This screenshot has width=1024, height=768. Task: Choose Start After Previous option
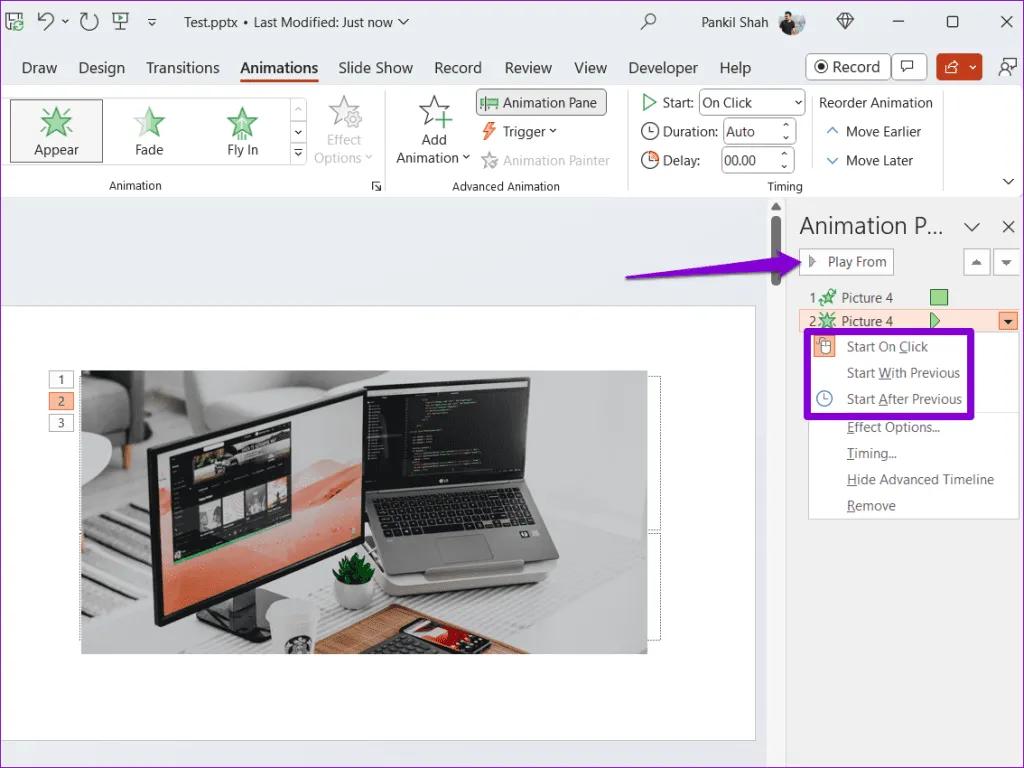point(903,399)
